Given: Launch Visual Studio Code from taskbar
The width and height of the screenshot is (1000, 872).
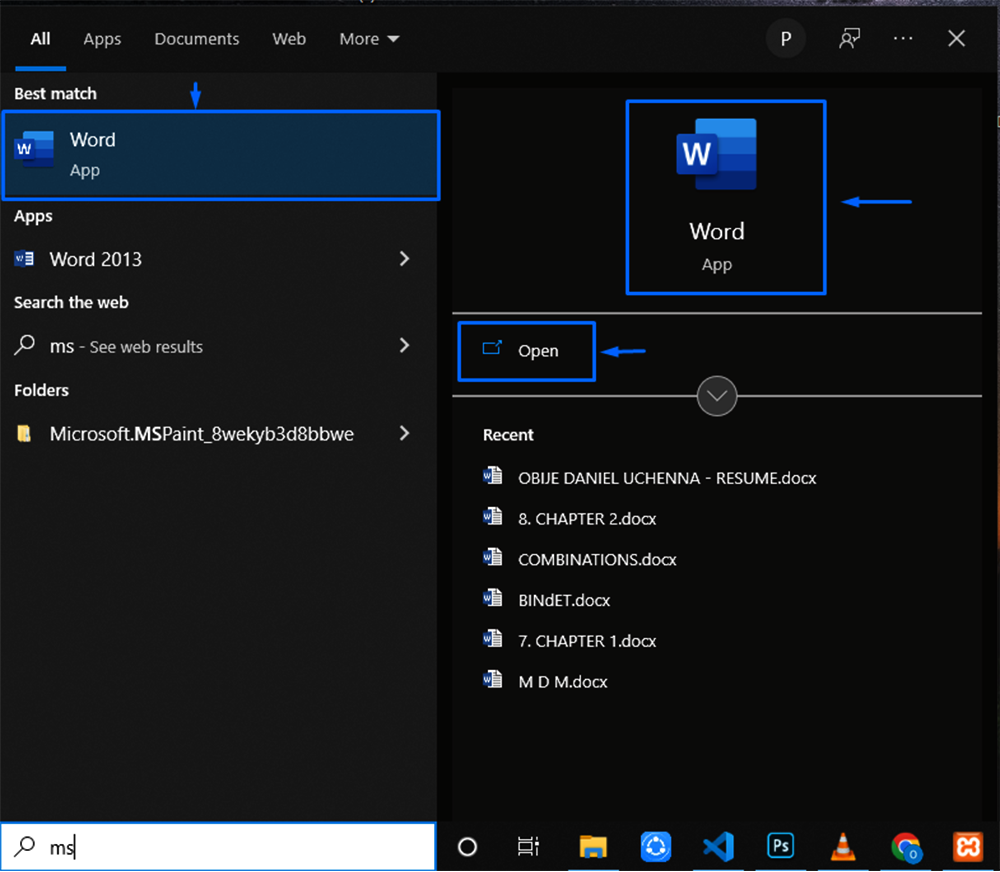Looking at the screenshot, I should click(718, 847).
